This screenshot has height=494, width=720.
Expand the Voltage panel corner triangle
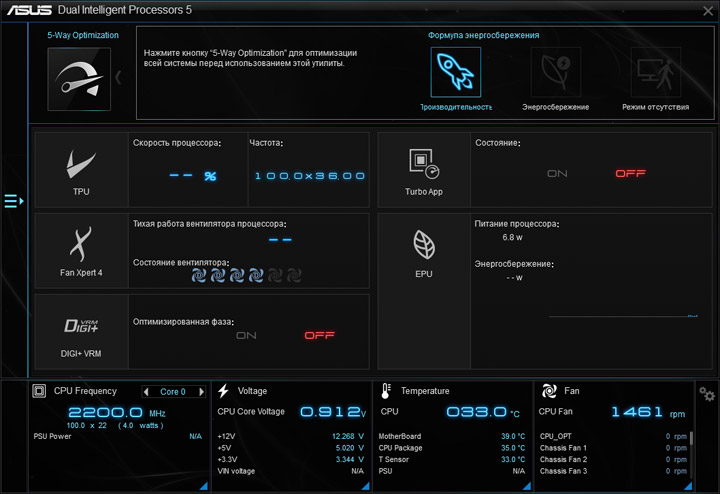click(x=366, y=486)
